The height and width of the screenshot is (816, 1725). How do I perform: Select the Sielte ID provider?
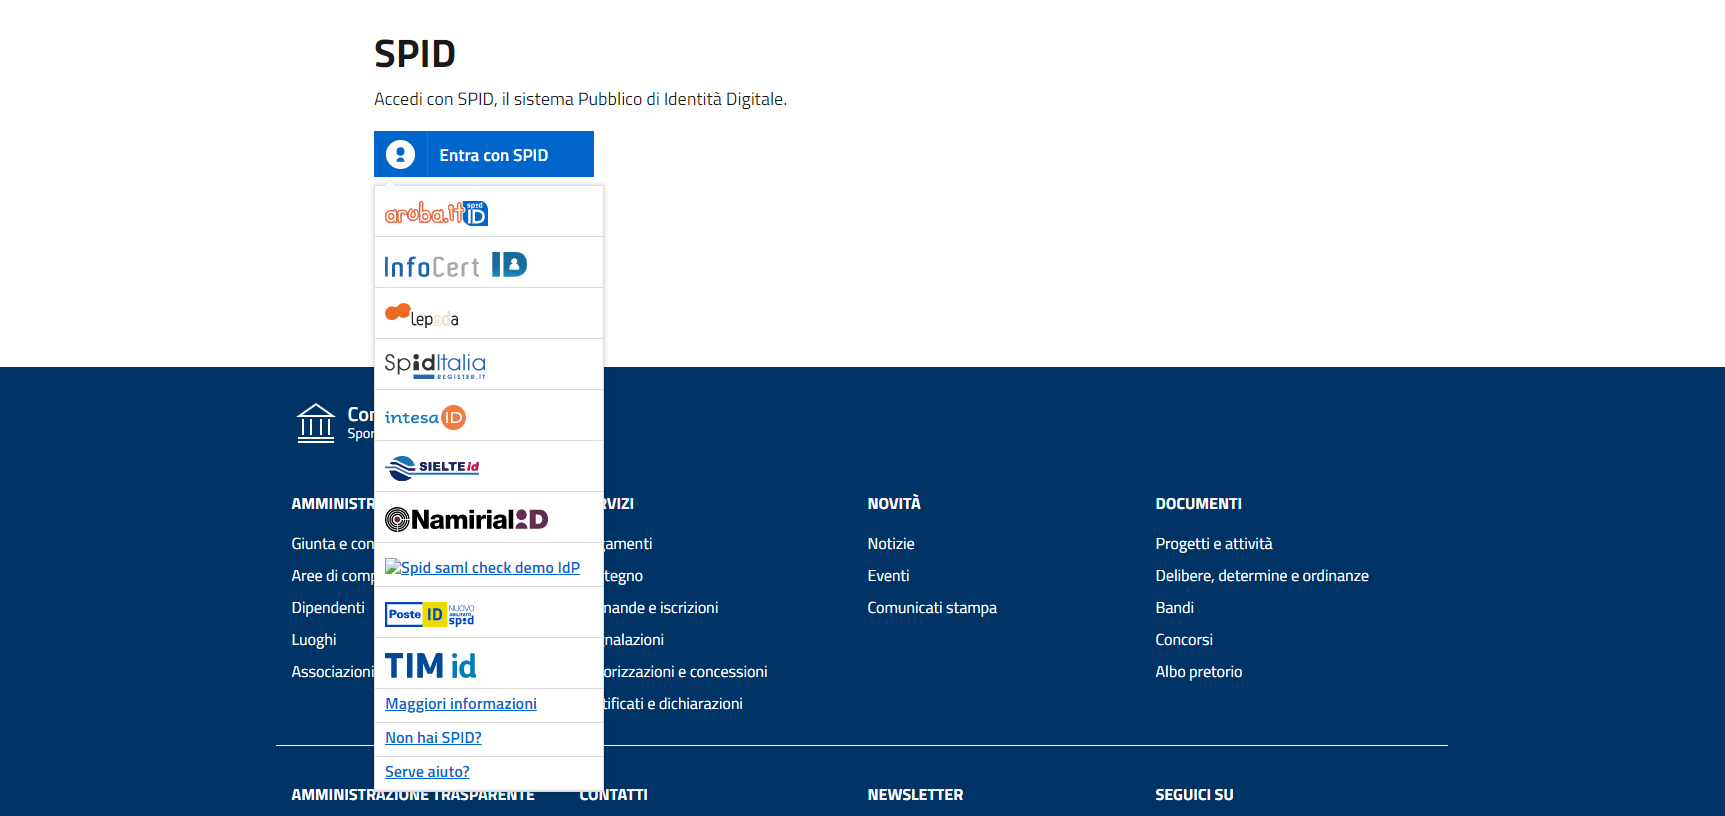(x=432, y=467)
